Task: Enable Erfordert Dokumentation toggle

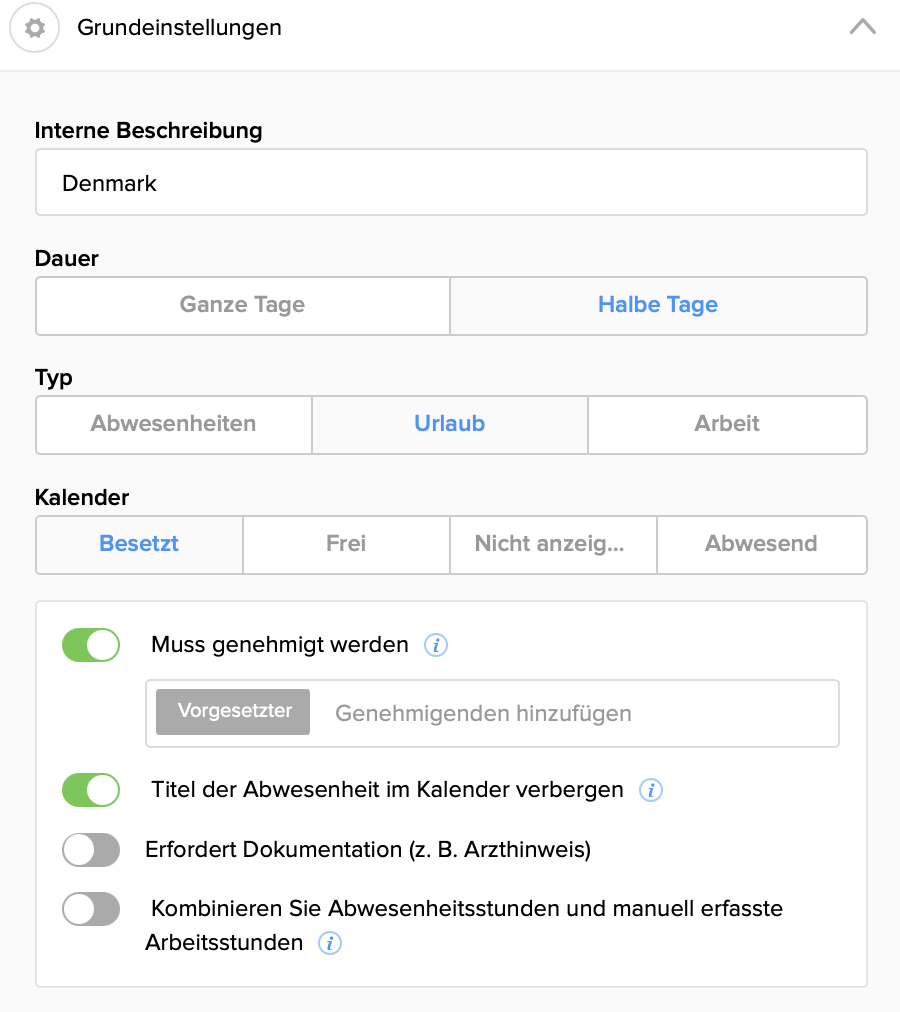Action: (x=91, y=850)
